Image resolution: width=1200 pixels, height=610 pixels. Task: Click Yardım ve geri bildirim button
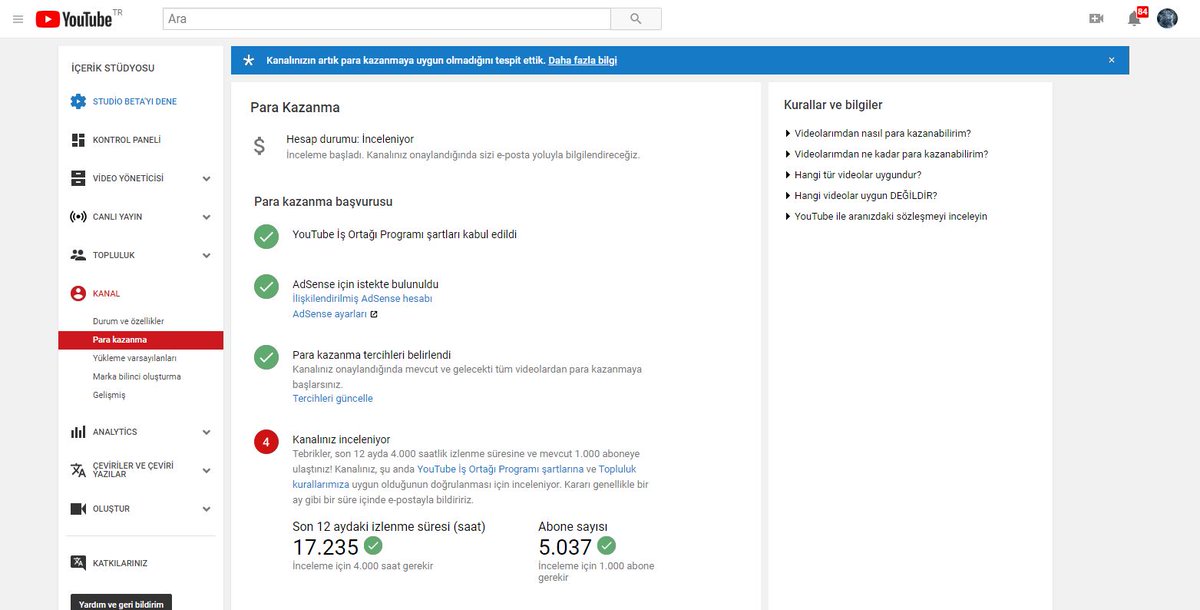click(x=121, y=604)
